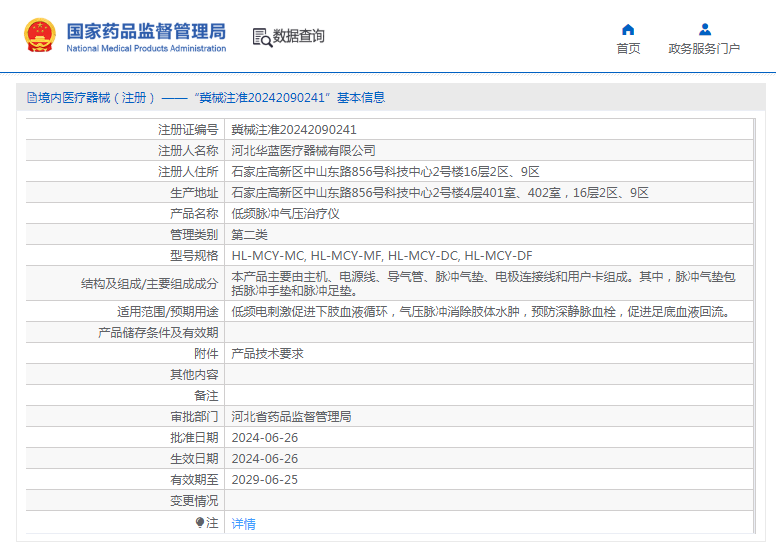Click the 有效期至 label
Image resolution: width=776 pixels, height=544 pixels.
194,480
